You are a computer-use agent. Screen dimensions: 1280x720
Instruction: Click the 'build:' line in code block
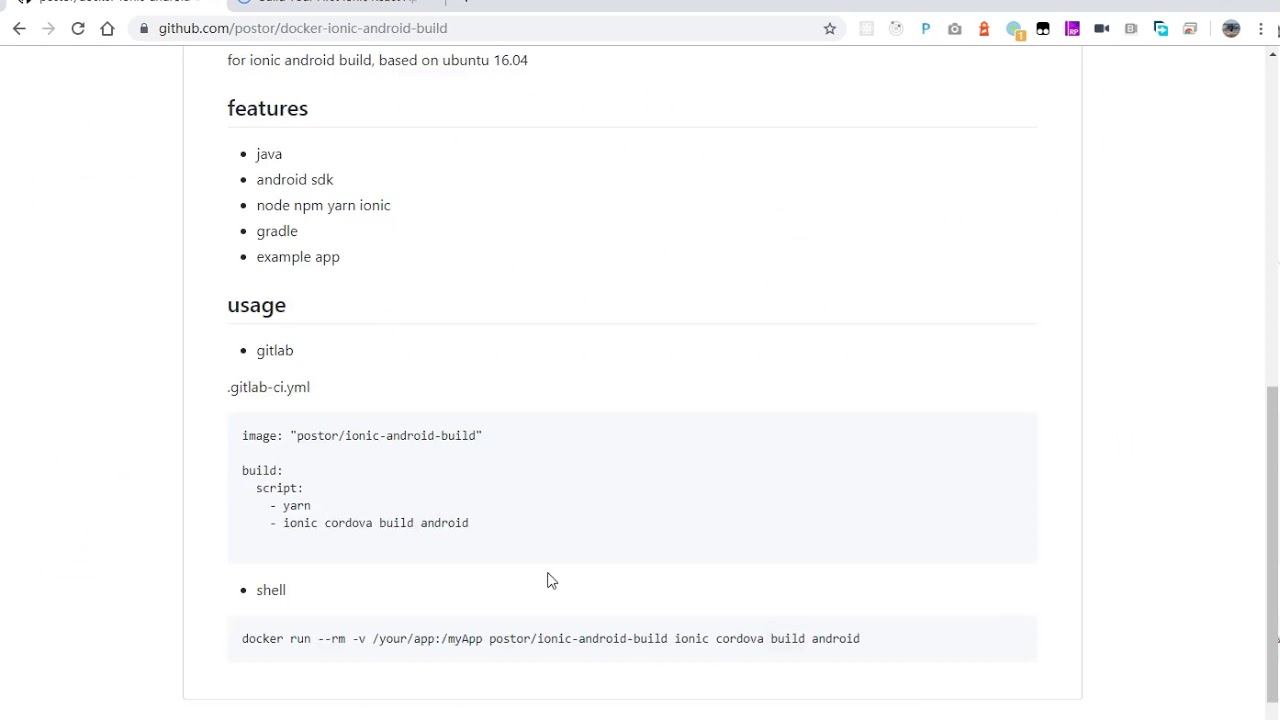coord(262,471)
